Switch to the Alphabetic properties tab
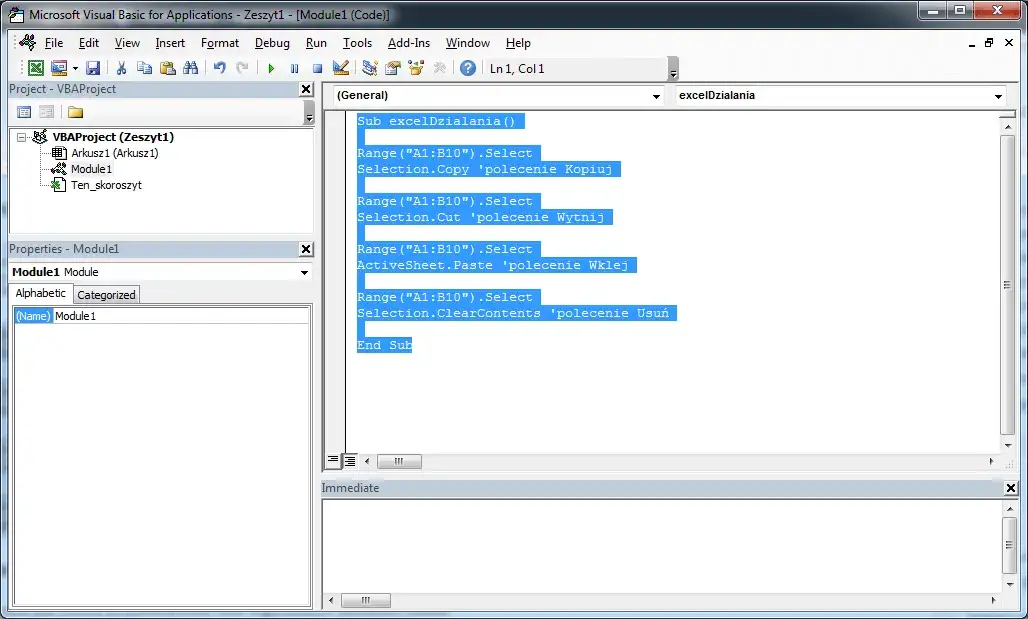 tap(40, 294)
